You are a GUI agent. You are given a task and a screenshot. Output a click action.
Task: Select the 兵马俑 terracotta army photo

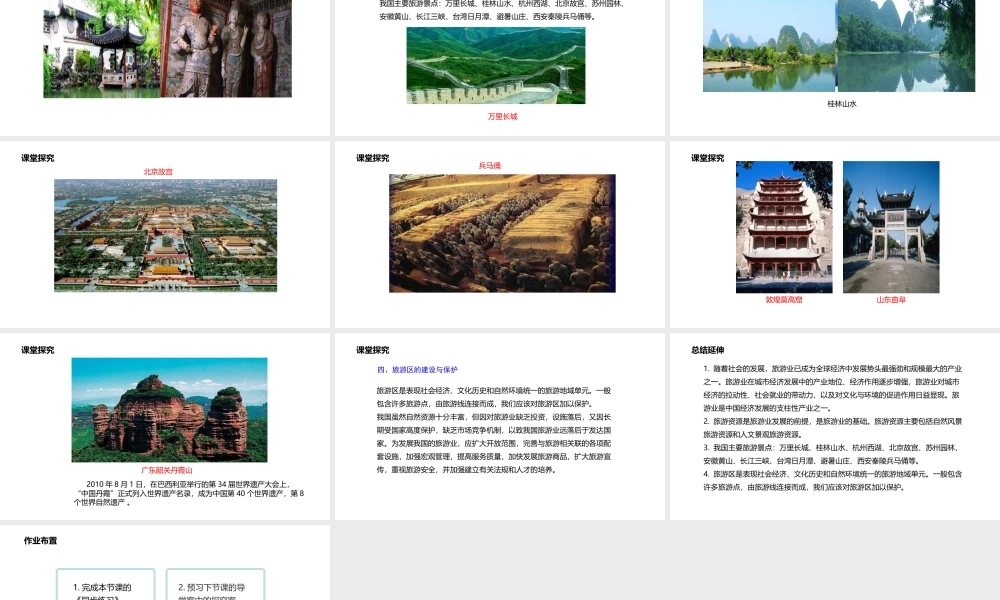(502, 233)
